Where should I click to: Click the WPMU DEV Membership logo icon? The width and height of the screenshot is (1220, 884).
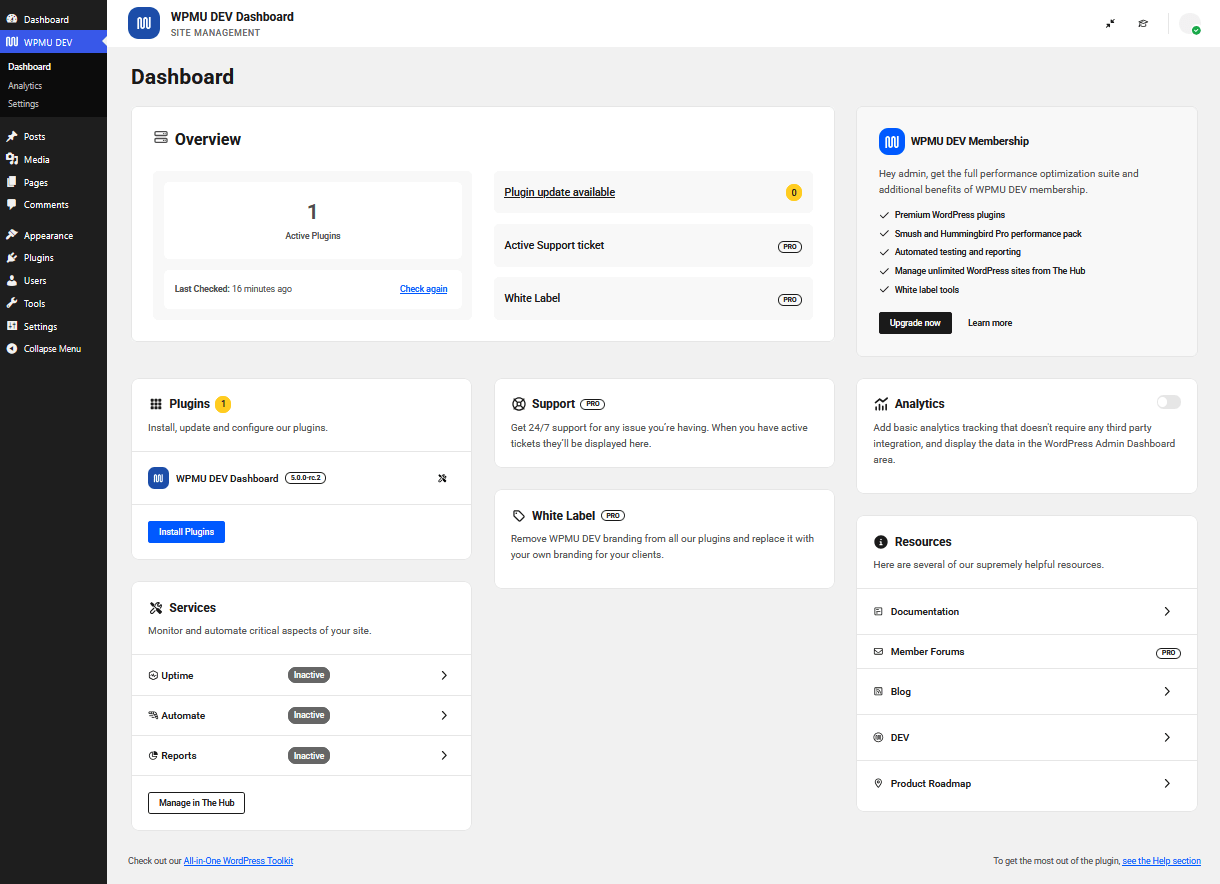point(892,141)
